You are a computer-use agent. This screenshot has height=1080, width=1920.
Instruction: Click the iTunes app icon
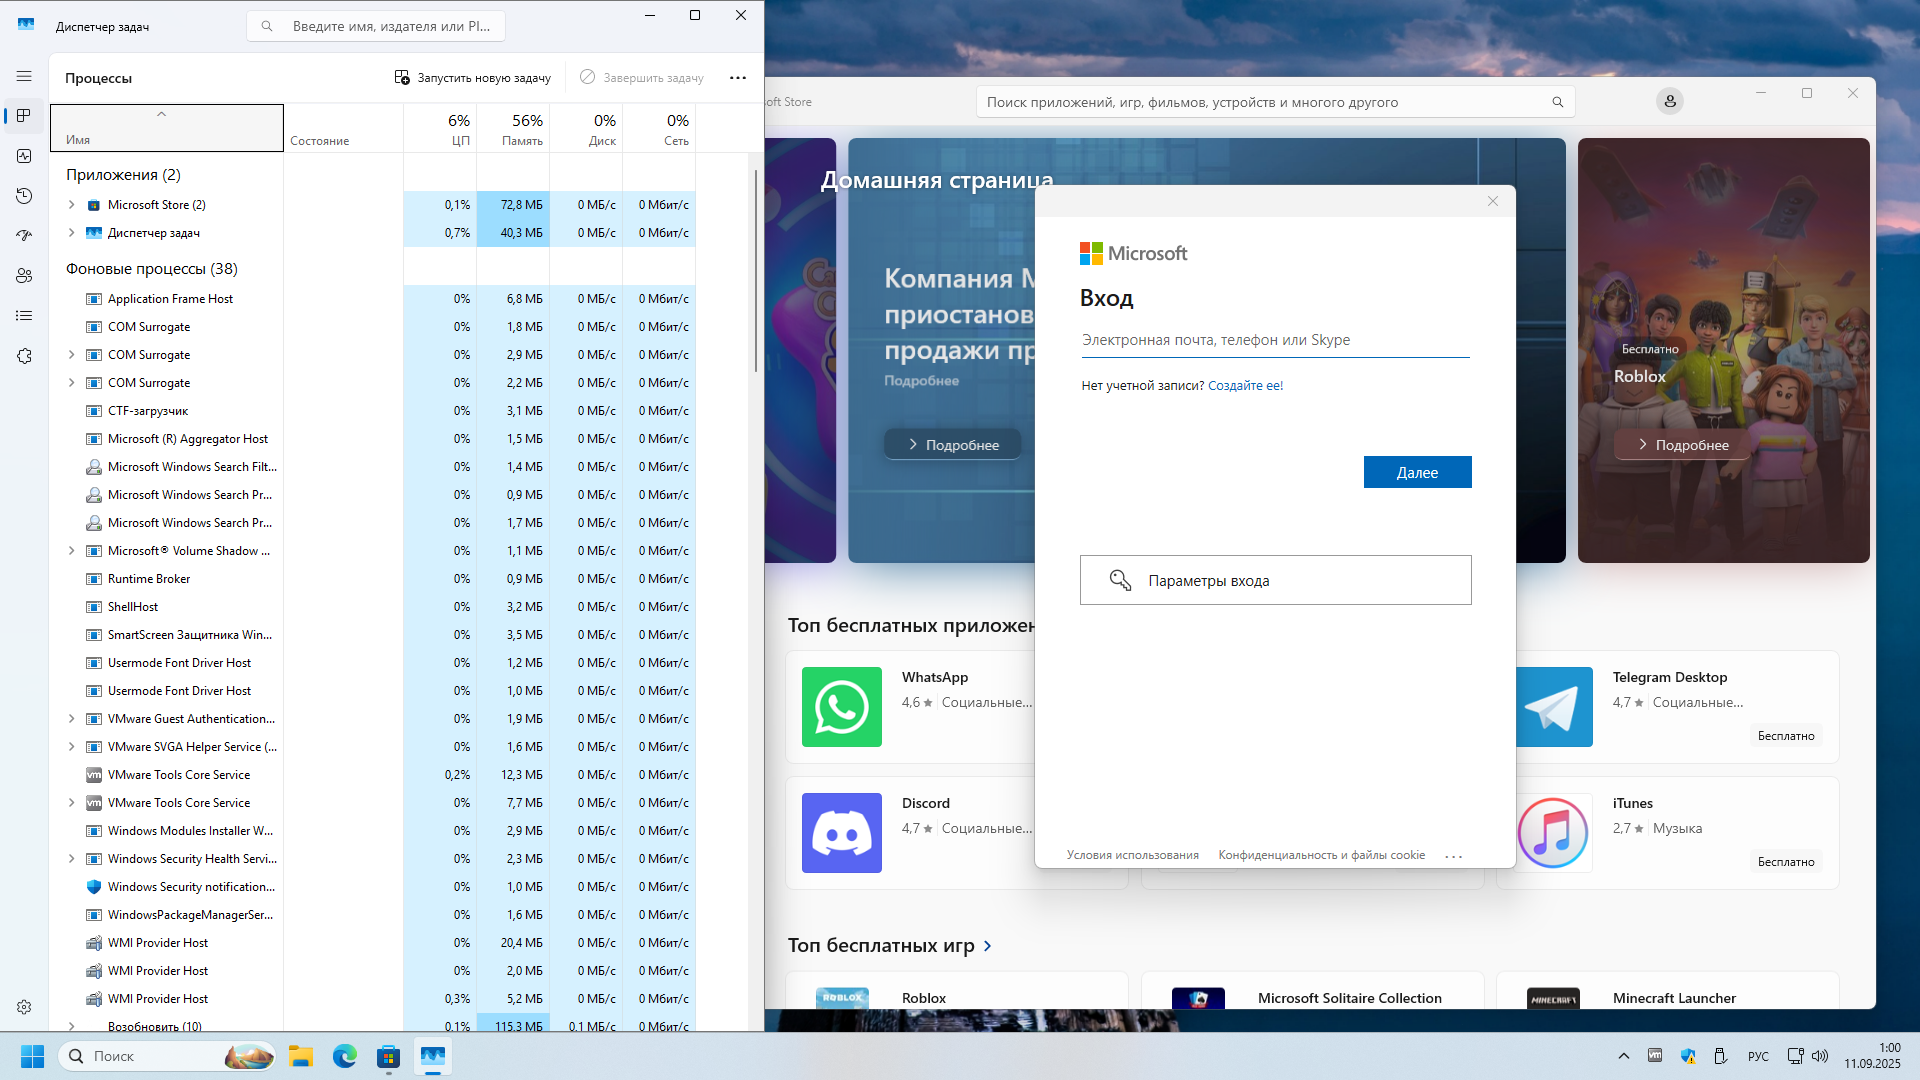pos(1554,833)
